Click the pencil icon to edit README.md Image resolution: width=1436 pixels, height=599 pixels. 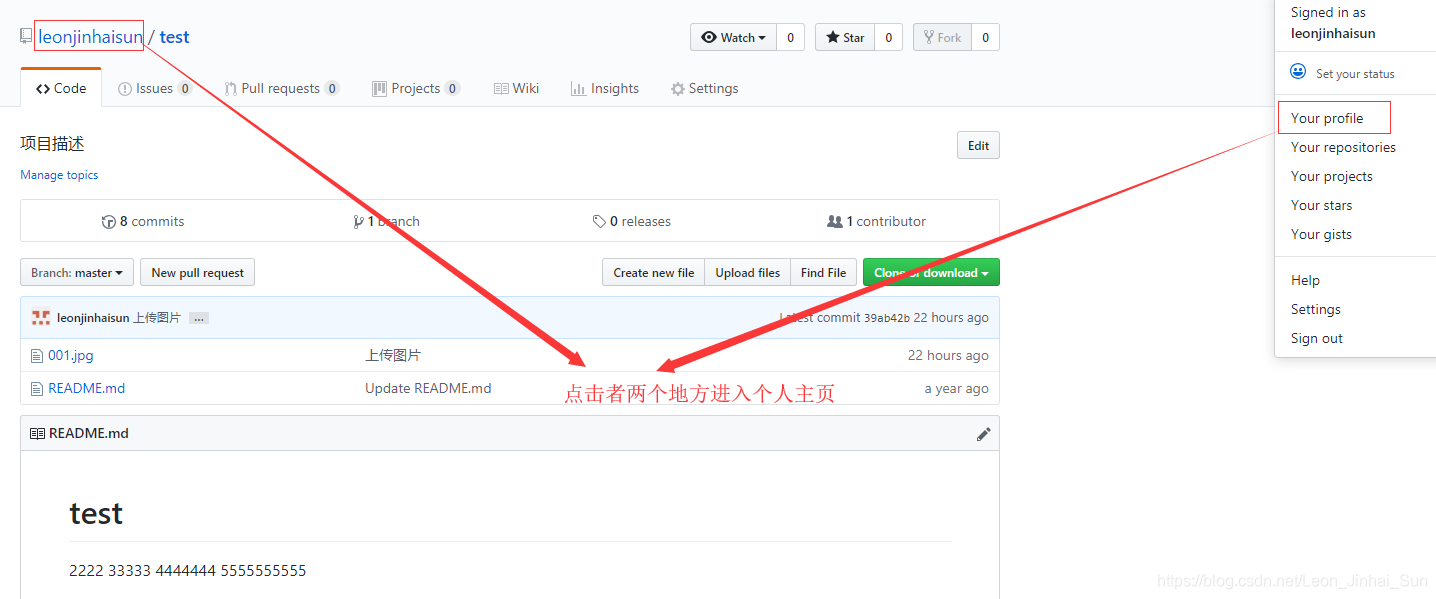pos(983,434)
